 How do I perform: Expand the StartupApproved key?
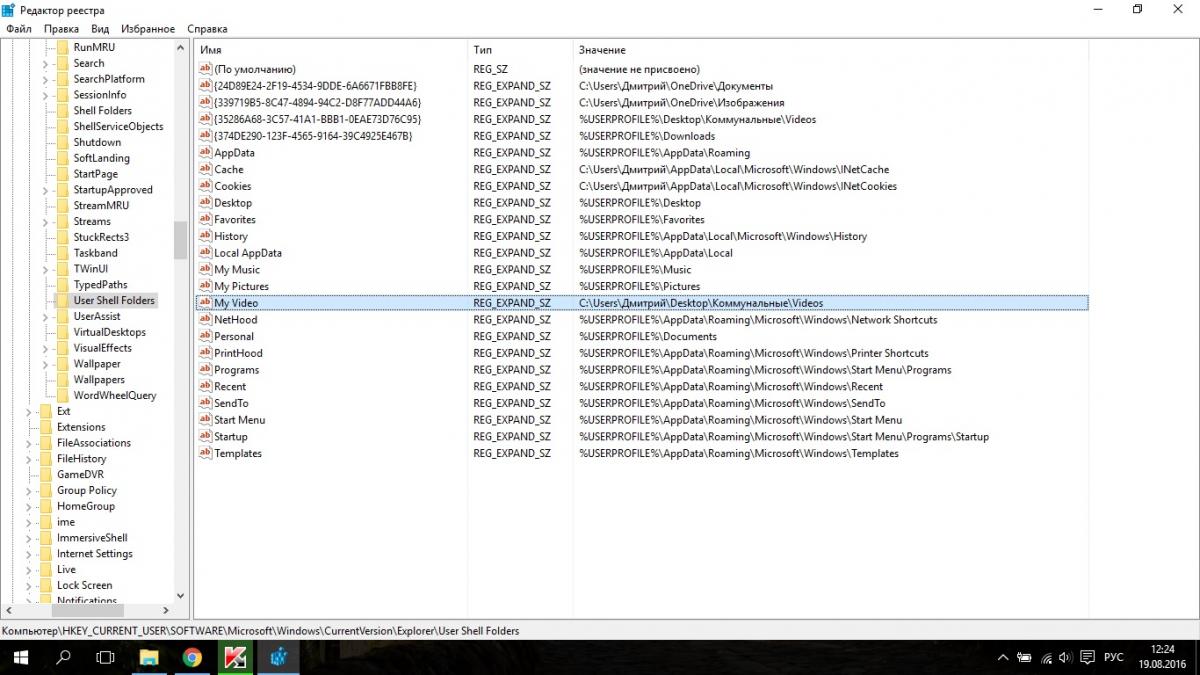[45, 190]
